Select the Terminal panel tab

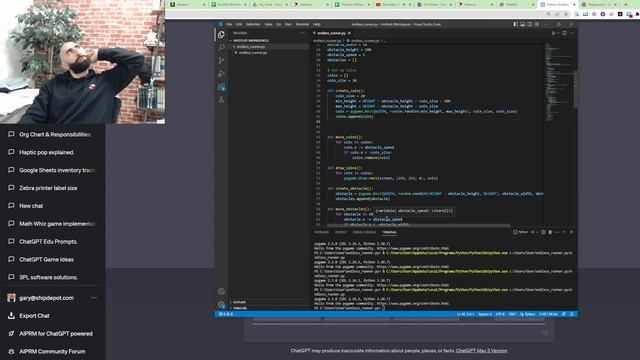[x=389, y=232]
